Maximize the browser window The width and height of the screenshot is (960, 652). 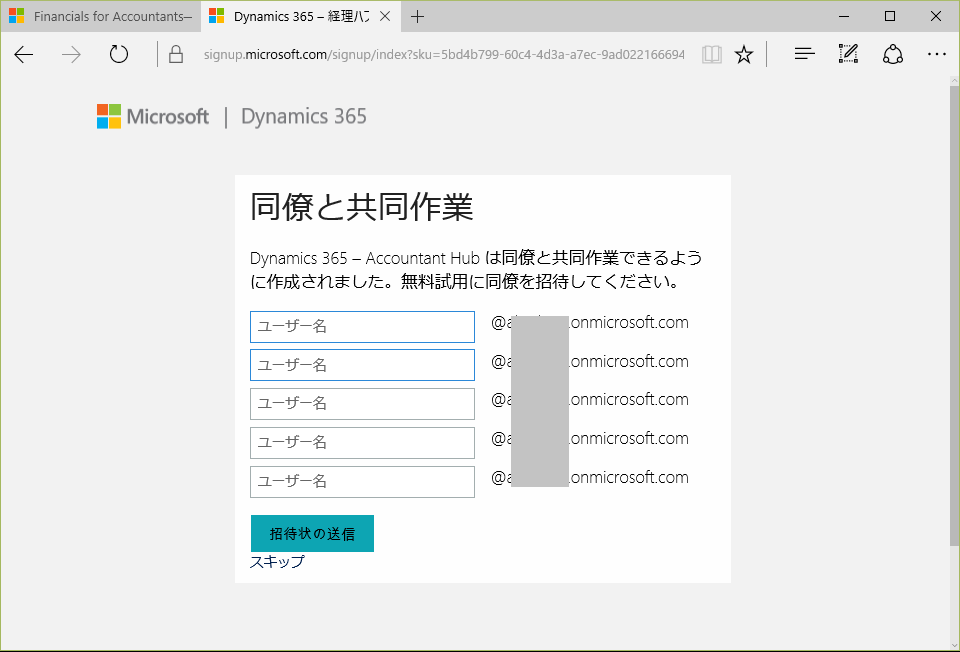tap(890, 17)
